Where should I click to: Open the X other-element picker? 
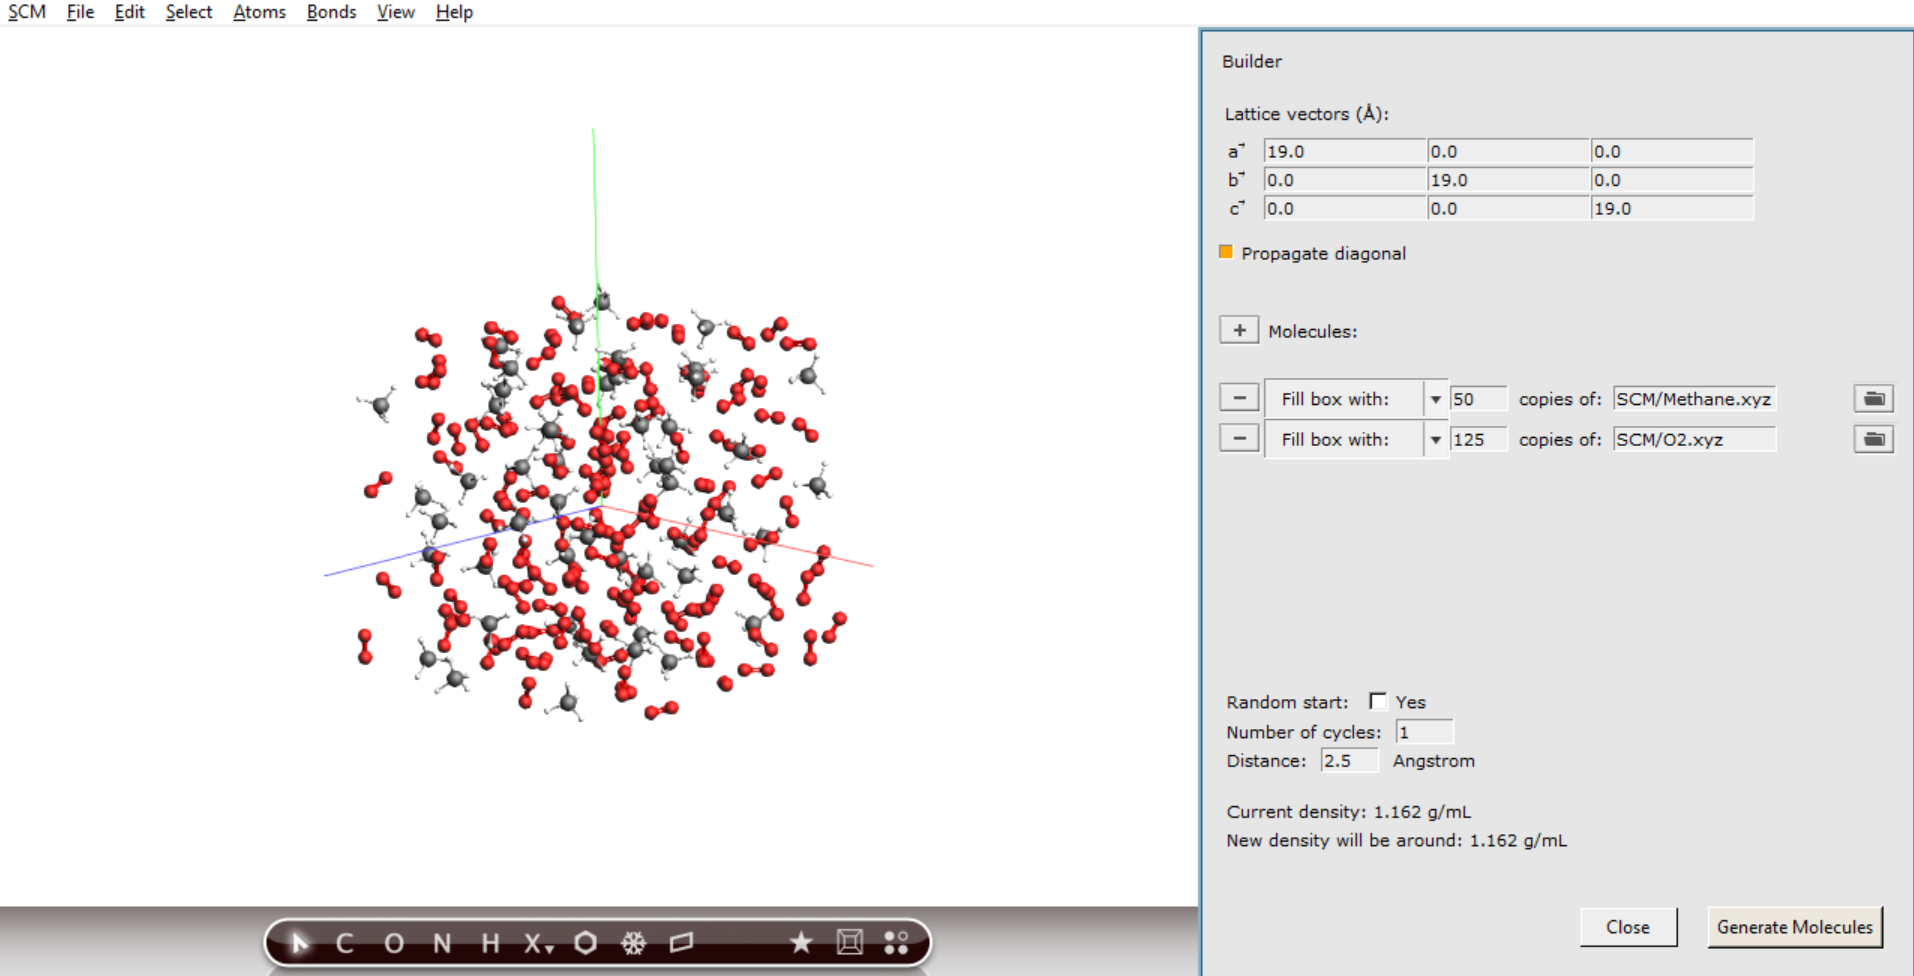tap(538, 943)
